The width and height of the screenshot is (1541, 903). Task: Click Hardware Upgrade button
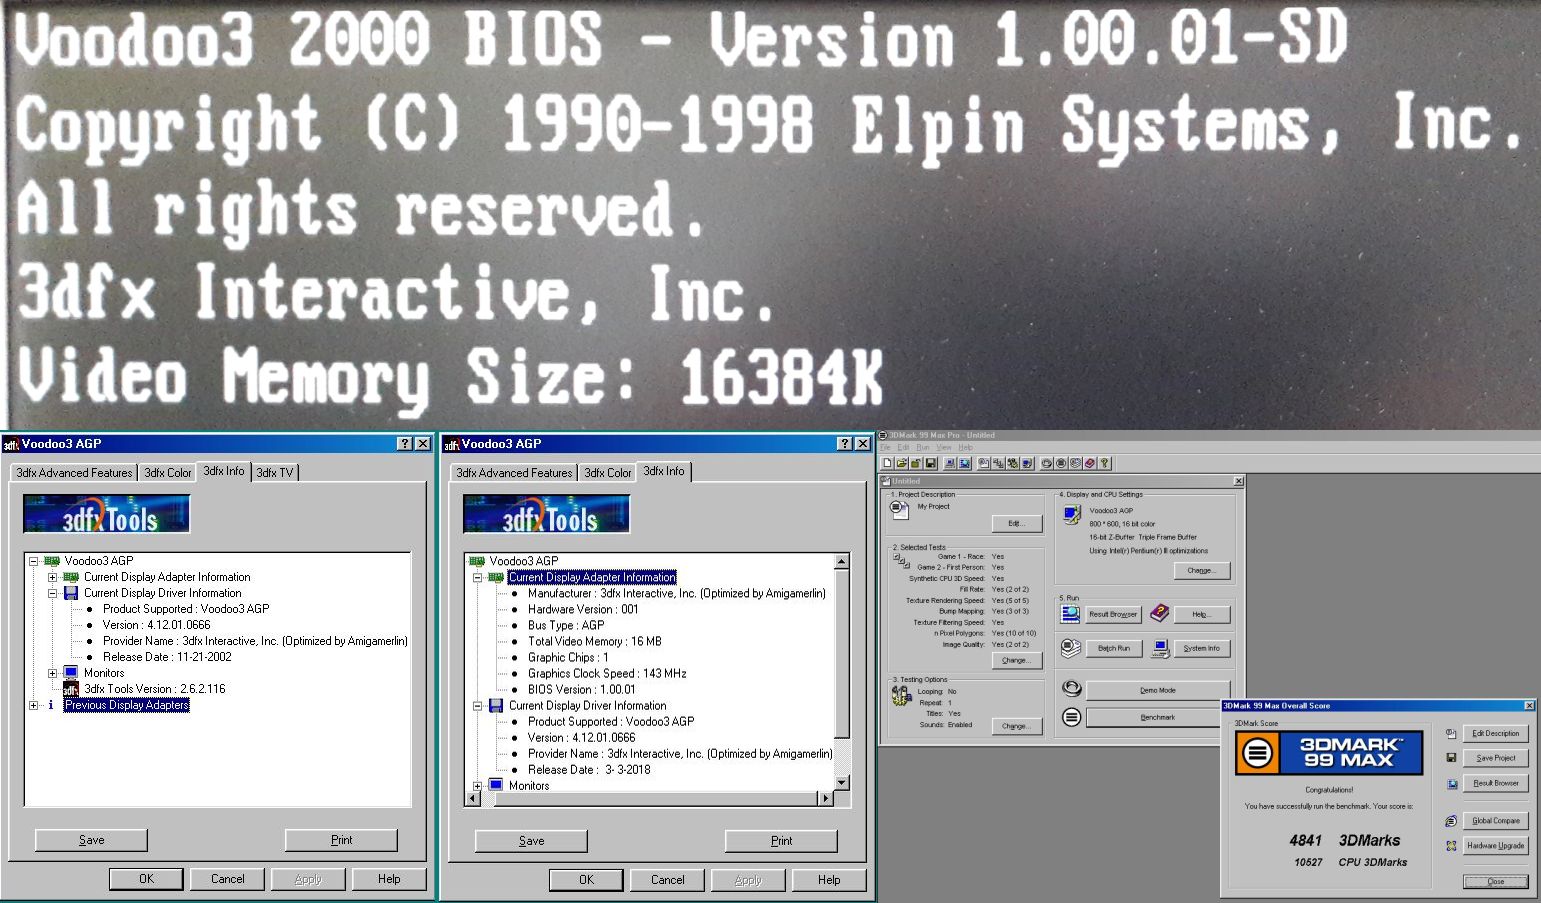(1495, 846)
